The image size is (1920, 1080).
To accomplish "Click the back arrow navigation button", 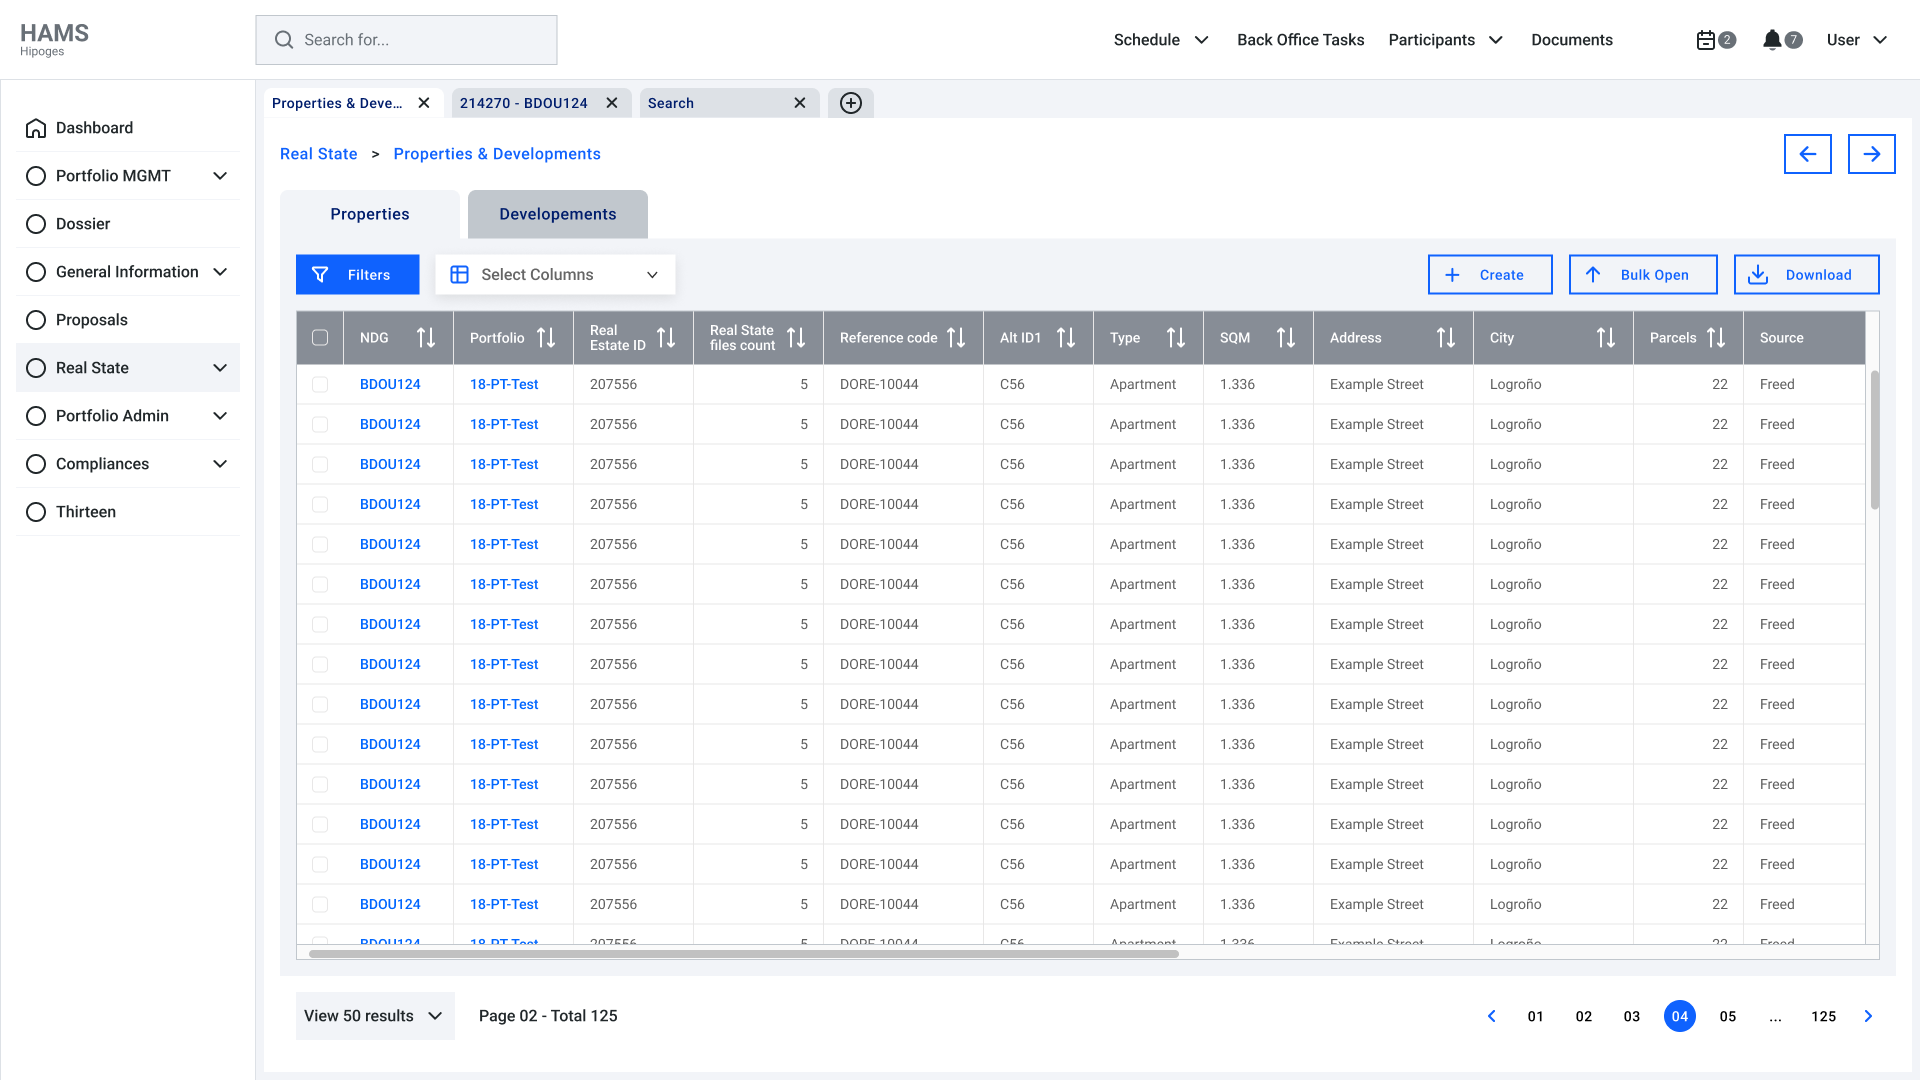I will [x=1807, y=154].
